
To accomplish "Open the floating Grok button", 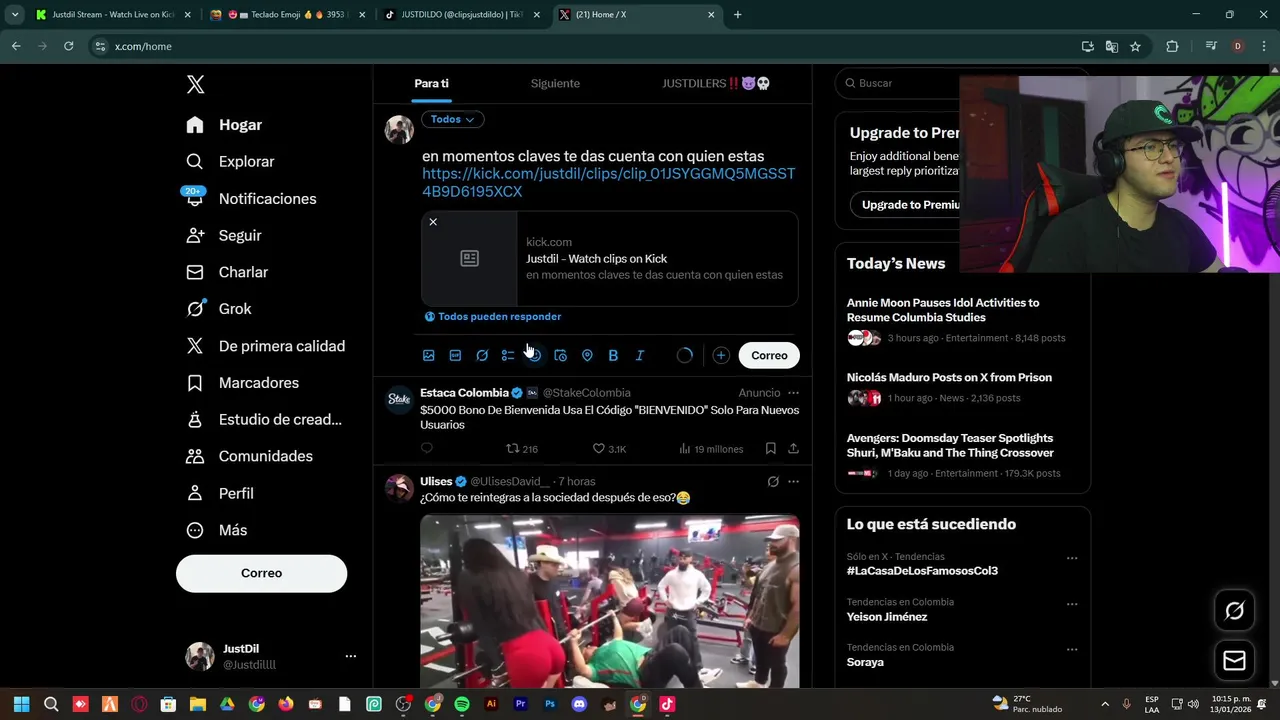I will point(1234,611).
